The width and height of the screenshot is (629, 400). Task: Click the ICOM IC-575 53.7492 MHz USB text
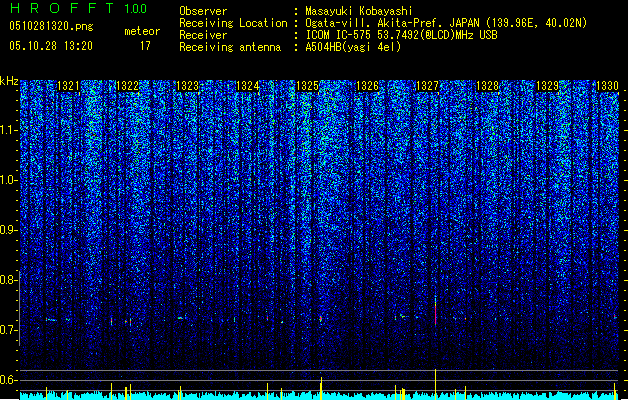coord(401,35)
